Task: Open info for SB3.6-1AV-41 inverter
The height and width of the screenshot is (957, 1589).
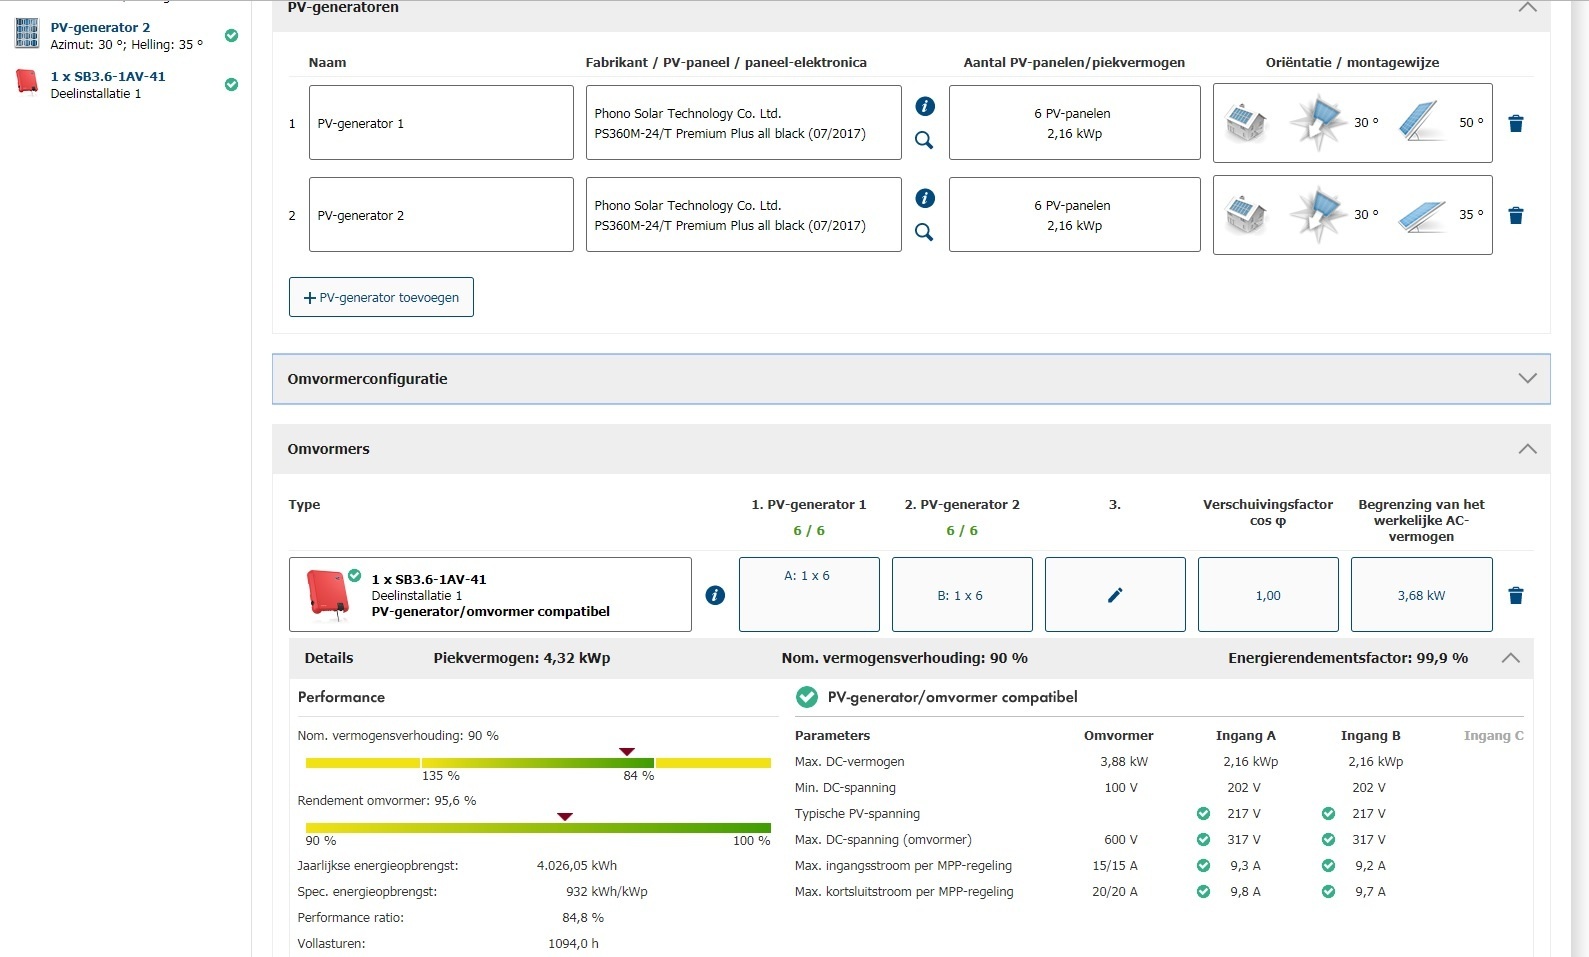Action: click(x=715, y=595)
